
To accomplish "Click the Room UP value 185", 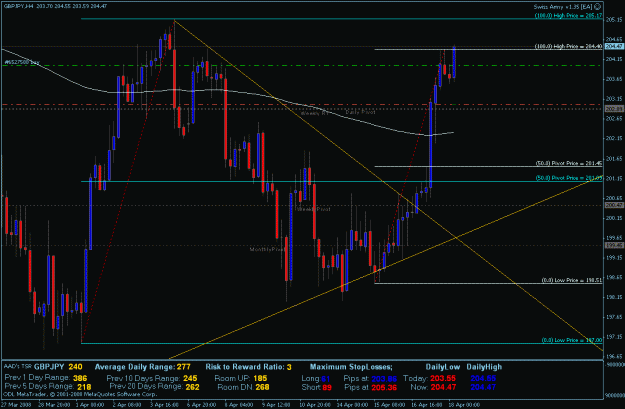I will click(x=260, y=378).
